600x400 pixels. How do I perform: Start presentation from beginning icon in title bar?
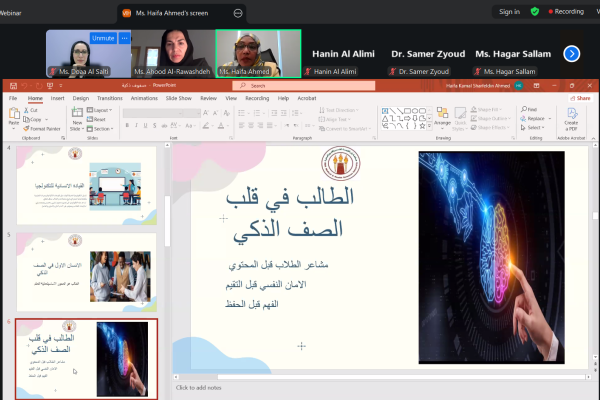click(x=50, y=86)
